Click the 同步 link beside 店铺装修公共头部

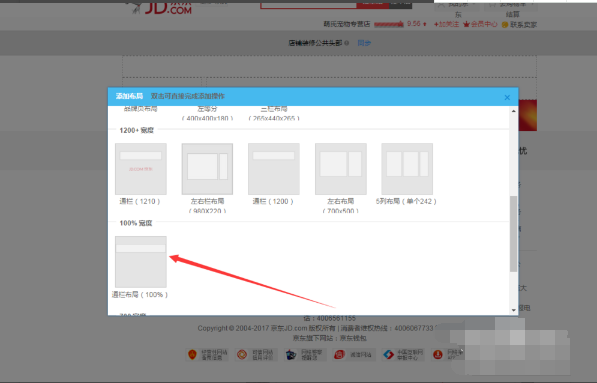[x=364, y=43]
